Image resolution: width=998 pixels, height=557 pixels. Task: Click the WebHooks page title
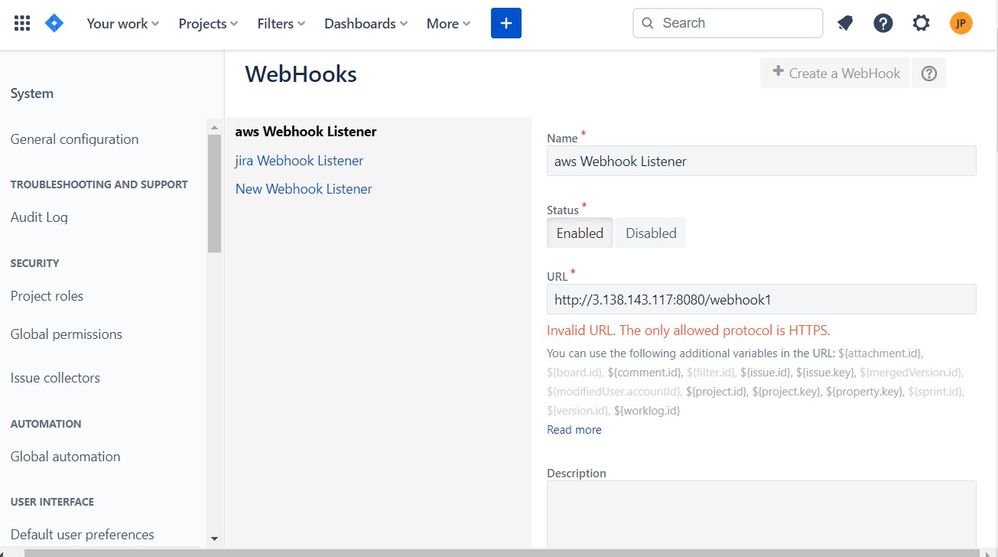click(x=300, y=74)
